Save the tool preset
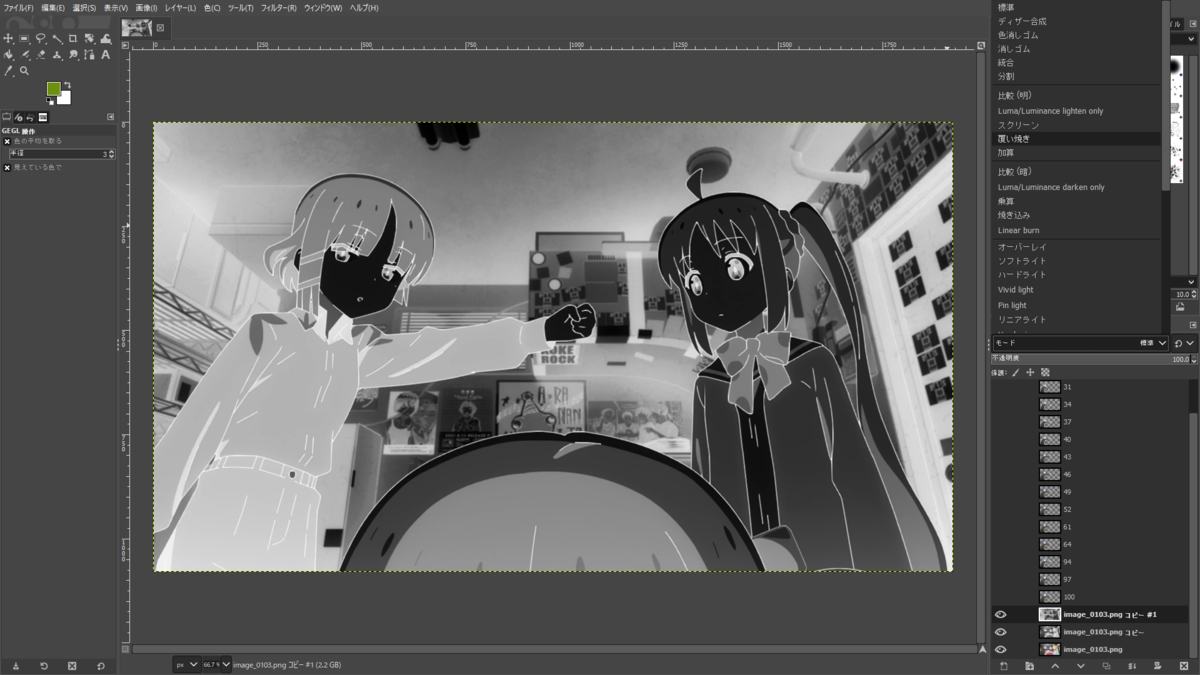The width and height of the screenshot is (1200, 675). tap(15, 666)
